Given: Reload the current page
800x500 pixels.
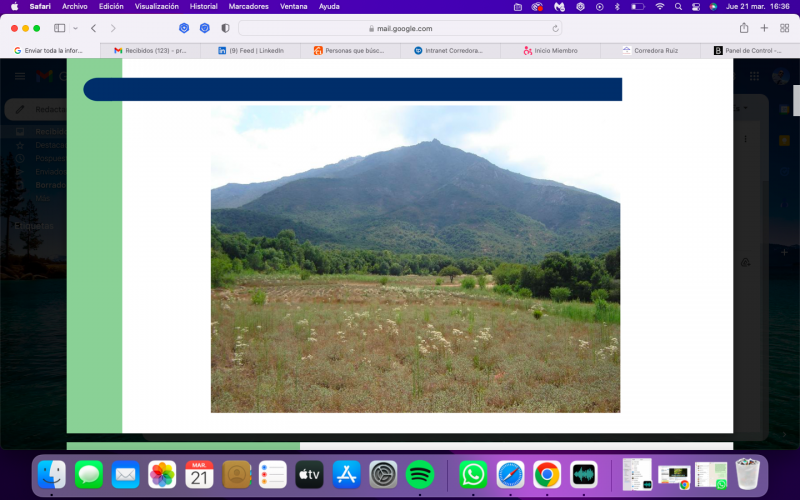Looking at the screenshot, I should [x=555, y=29].
